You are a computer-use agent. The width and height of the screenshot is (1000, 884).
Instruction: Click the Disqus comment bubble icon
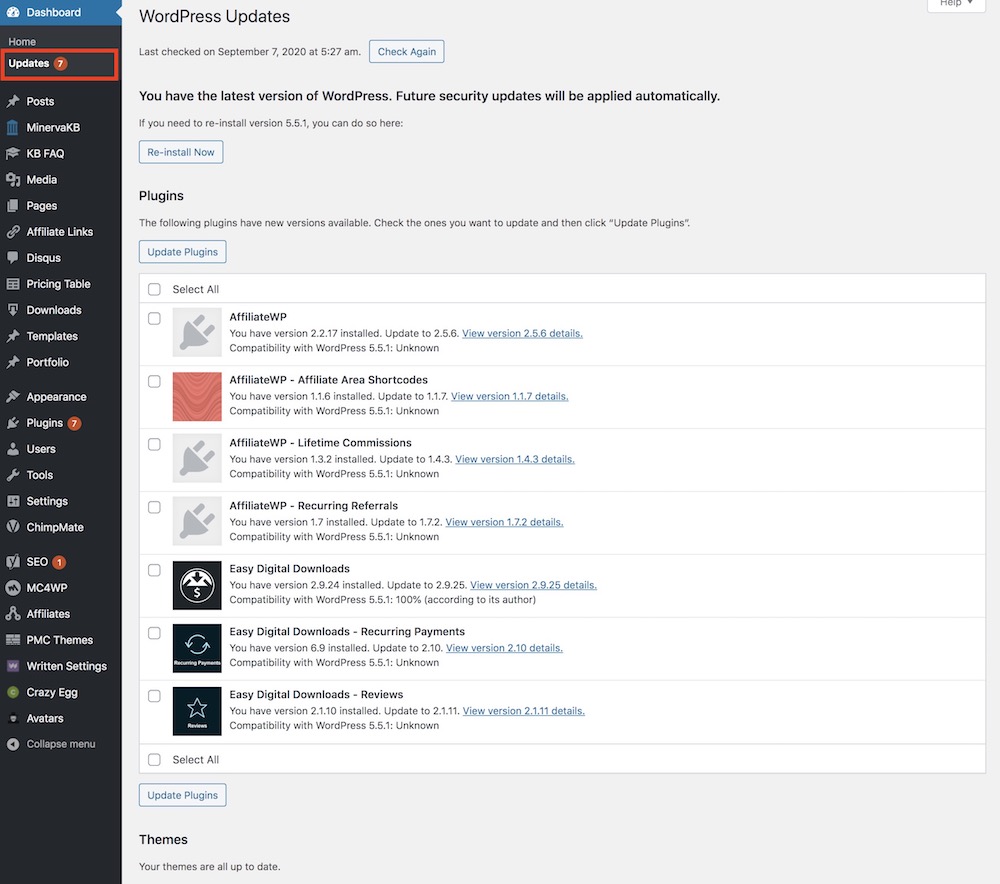[x=13, y=258]
